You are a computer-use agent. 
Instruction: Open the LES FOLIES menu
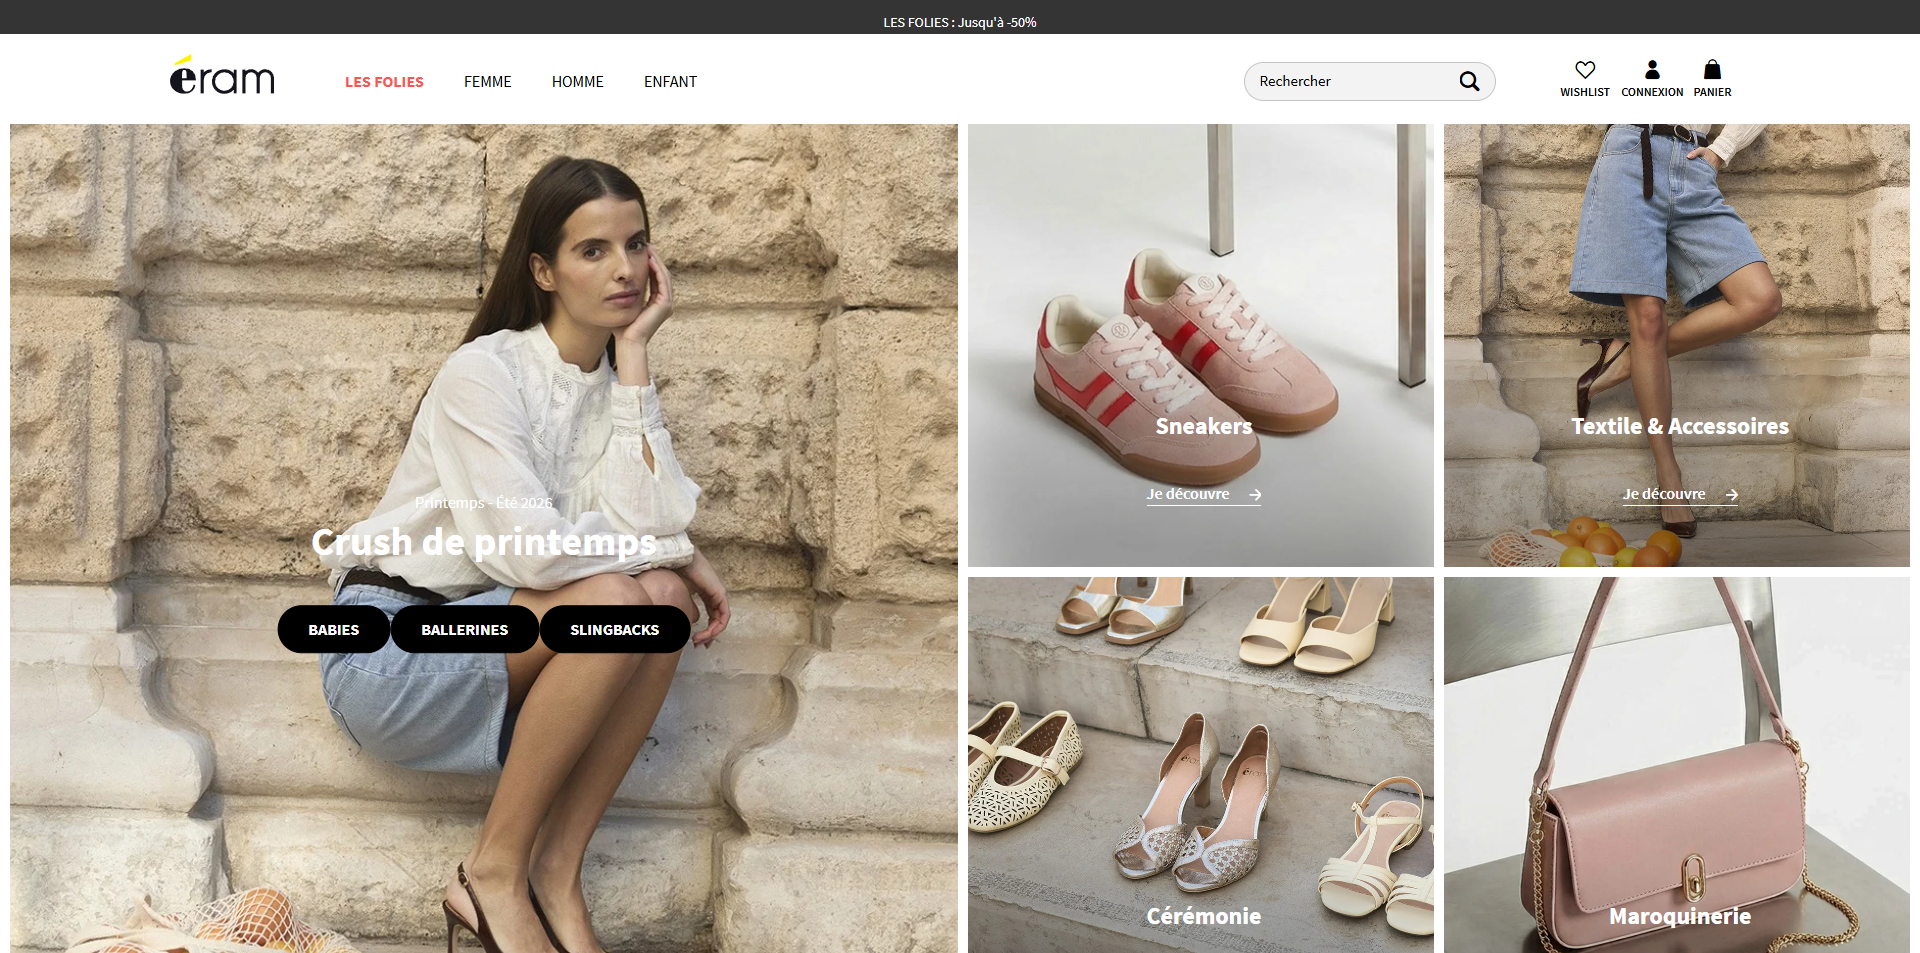coord(384,82)
